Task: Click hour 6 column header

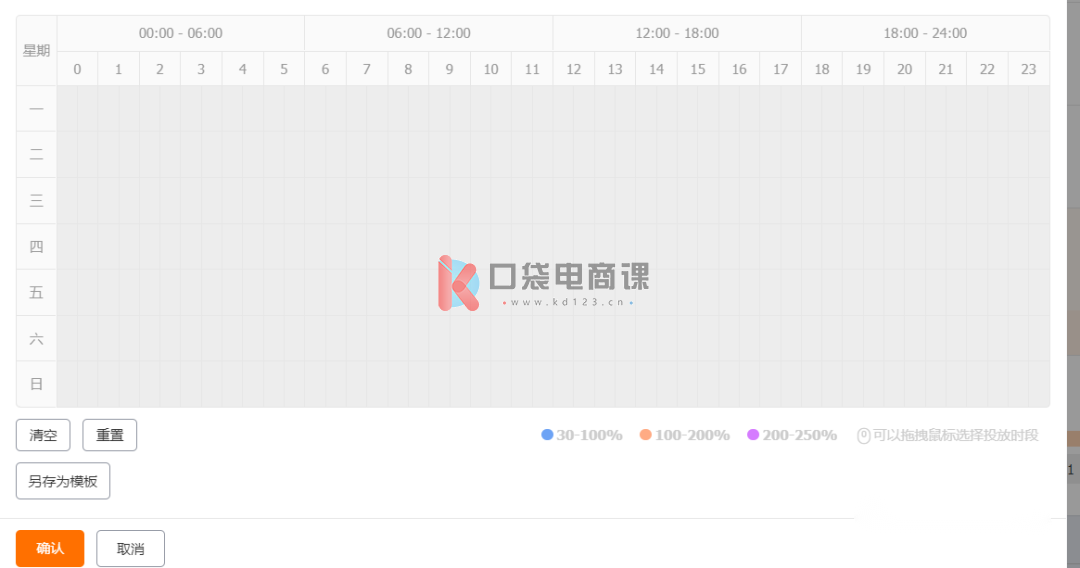Action: (325, 69)
